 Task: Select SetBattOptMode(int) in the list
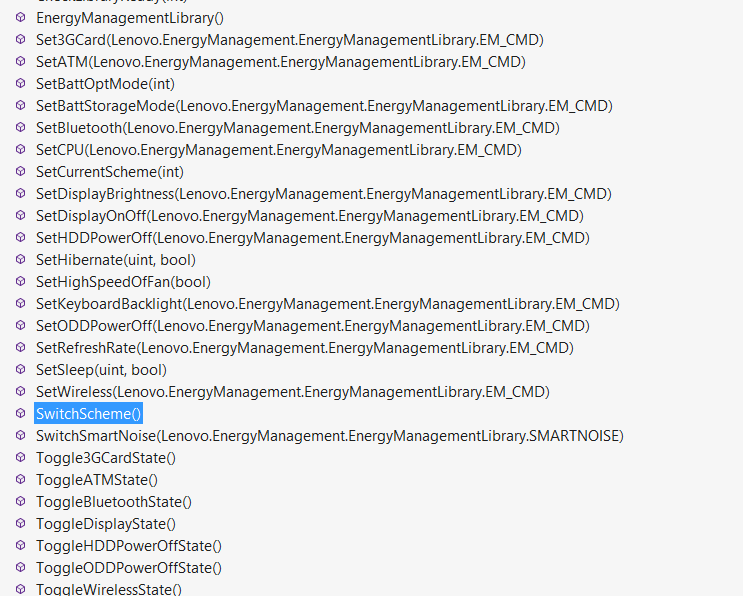(105, 84)
